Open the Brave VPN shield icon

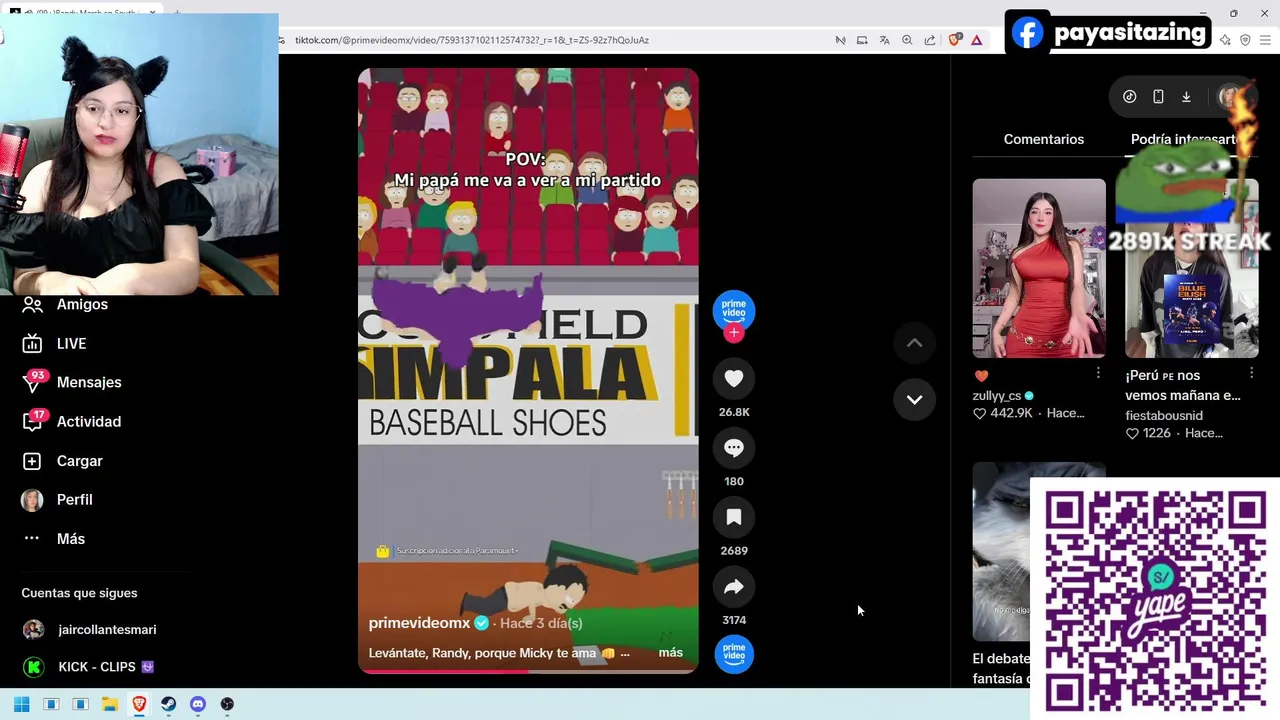coord(1245,40)
